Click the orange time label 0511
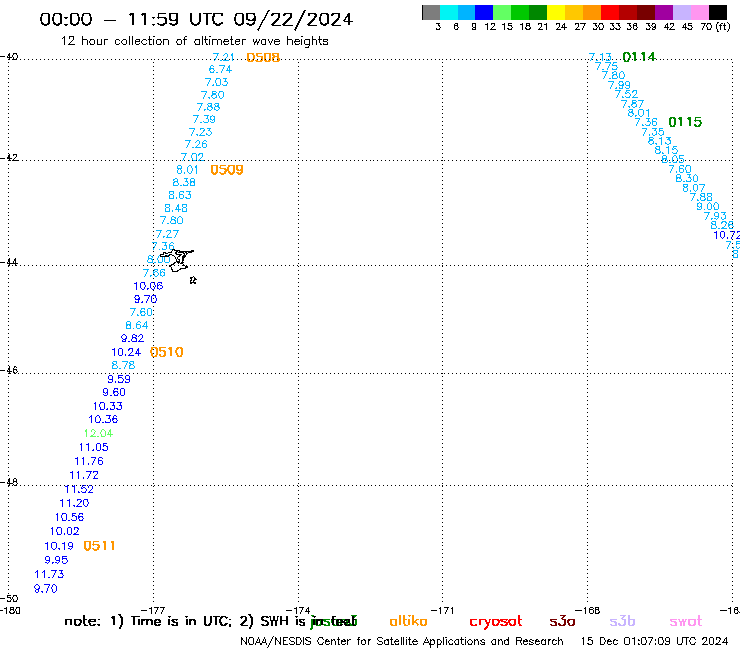 point(99,546)
